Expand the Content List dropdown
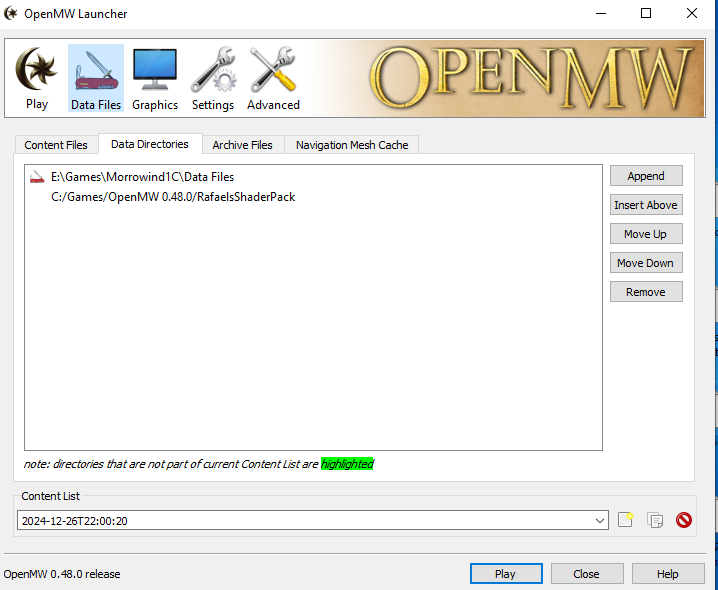This screenshot has width=718, height=590. (x=599, y=520)
